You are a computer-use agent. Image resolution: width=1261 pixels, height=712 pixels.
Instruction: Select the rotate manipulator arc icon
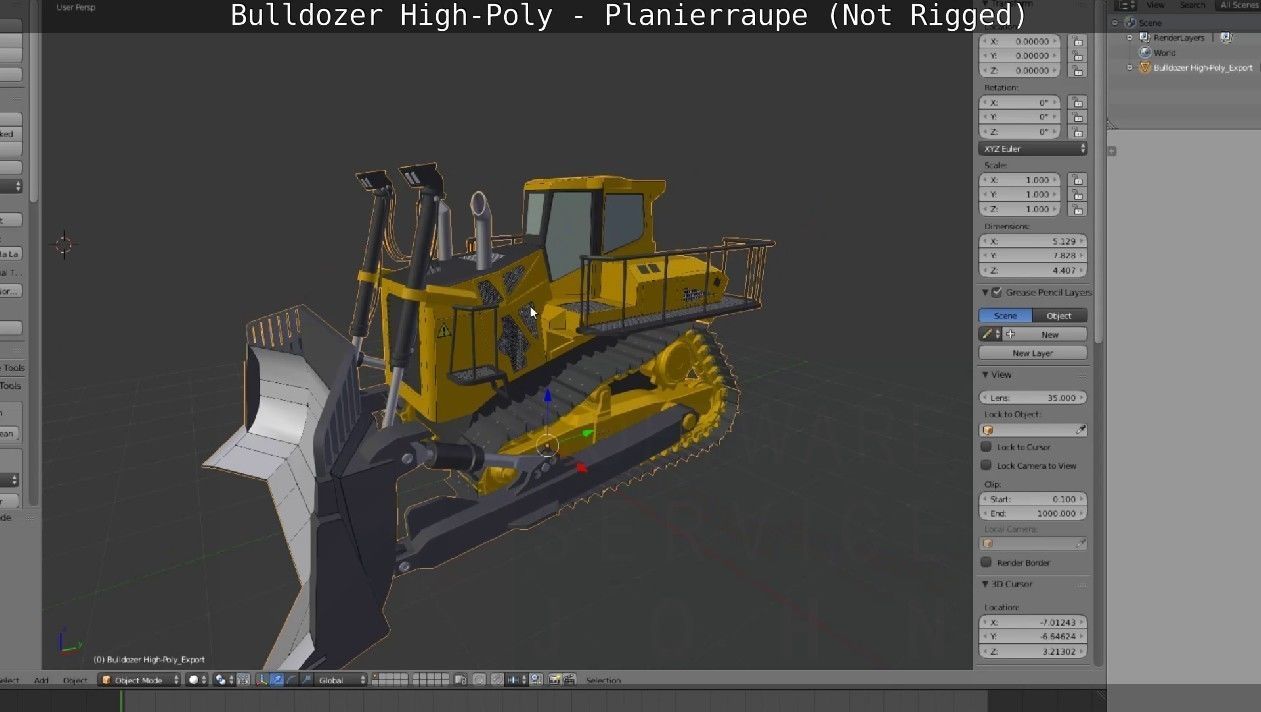click(x=292, y=680)
